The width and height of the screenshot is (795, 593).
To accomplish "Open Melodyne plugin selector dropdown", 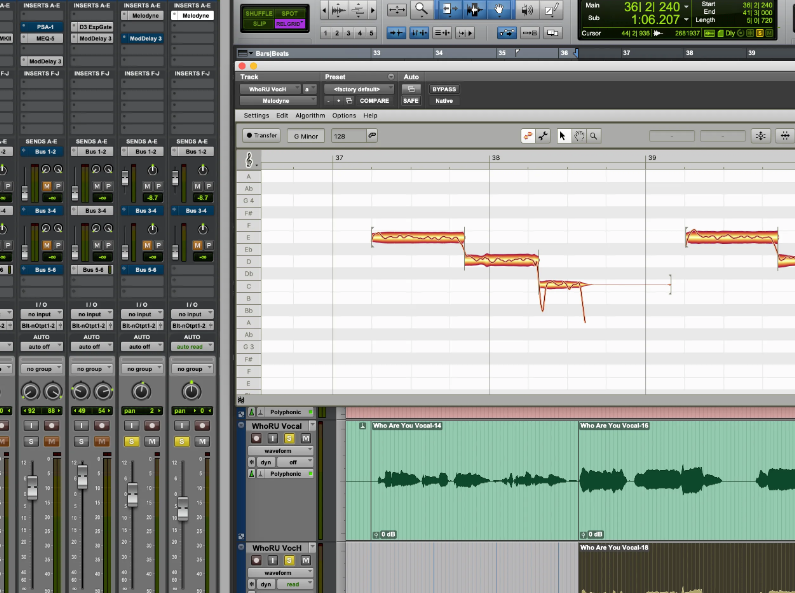I will [x=278, y=101].
